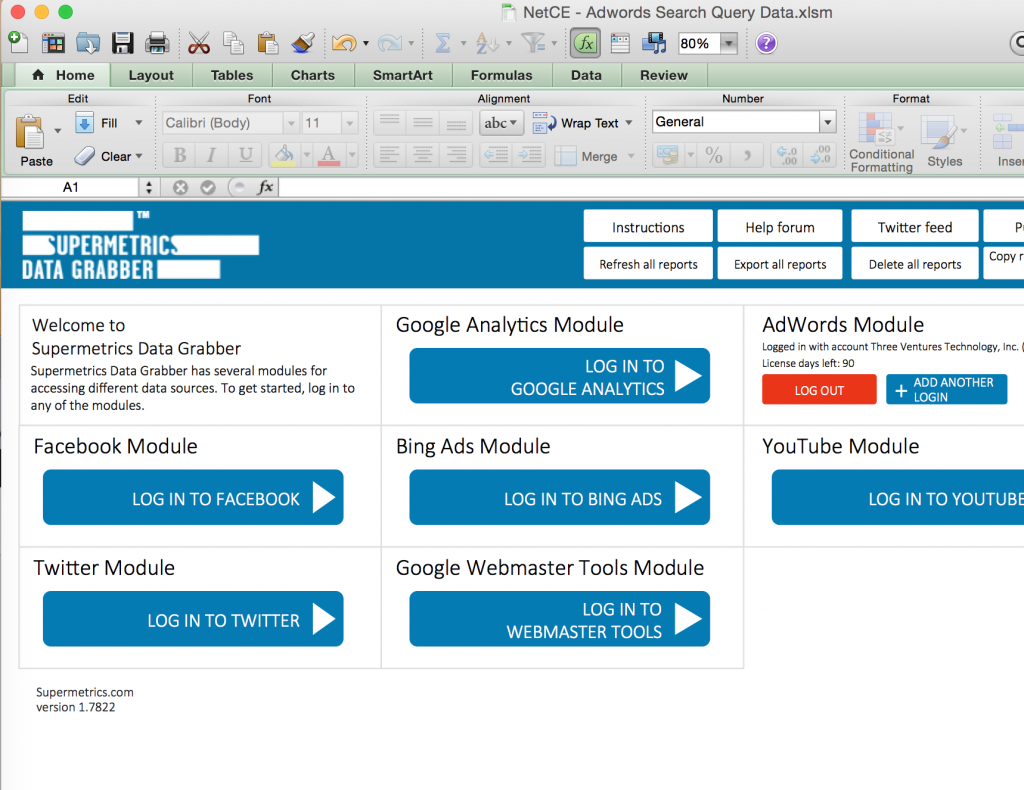Open the font size 11 dropdown
Screen dimensions: 1024x790
tap(349, 123)
